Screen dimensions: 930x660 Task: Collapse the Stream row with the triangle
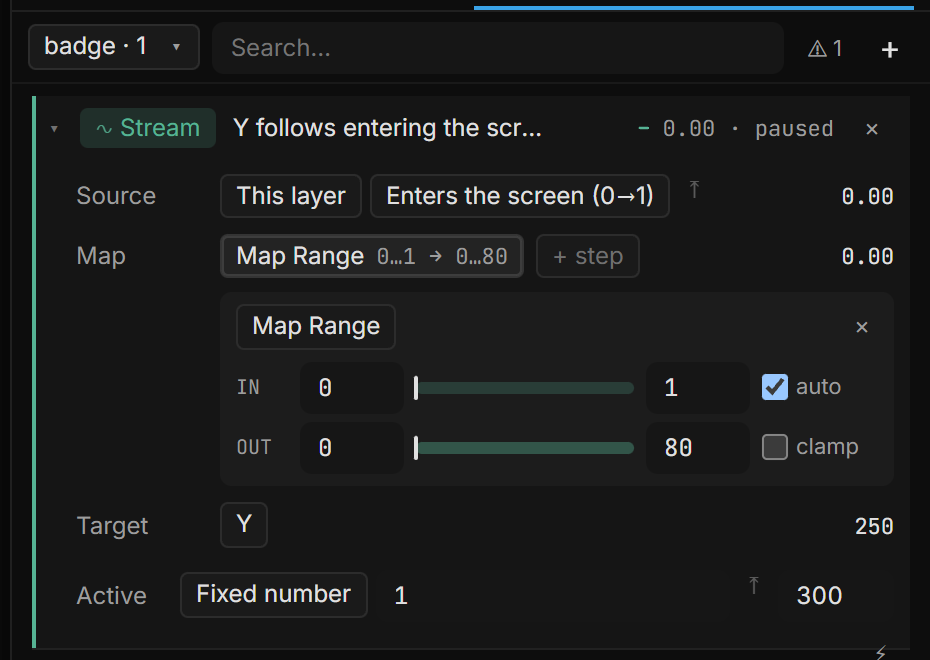(x=54, y=129)
